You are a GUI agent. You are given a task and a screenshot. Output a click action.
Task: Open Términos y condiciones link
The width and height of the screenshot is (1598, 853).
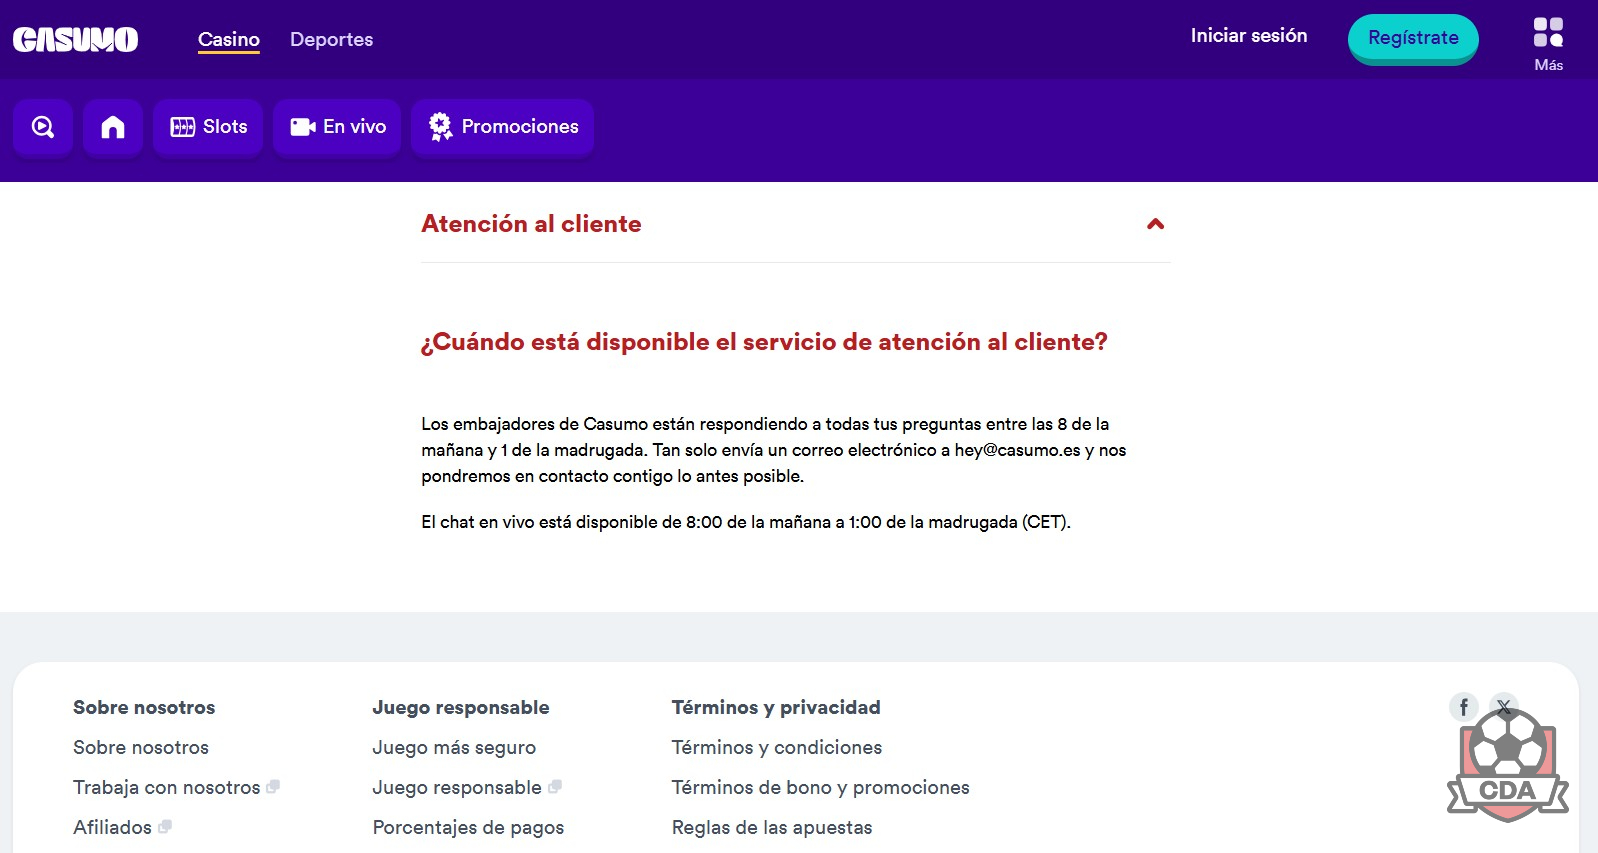click(777, 747)
